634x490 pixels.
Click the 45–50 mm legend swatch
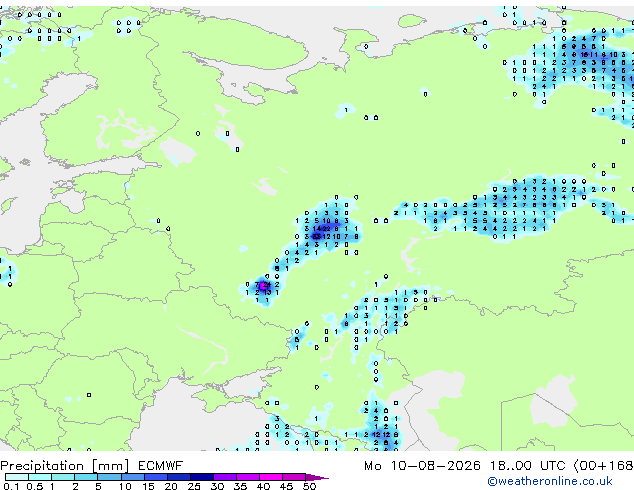pos(294,477)
